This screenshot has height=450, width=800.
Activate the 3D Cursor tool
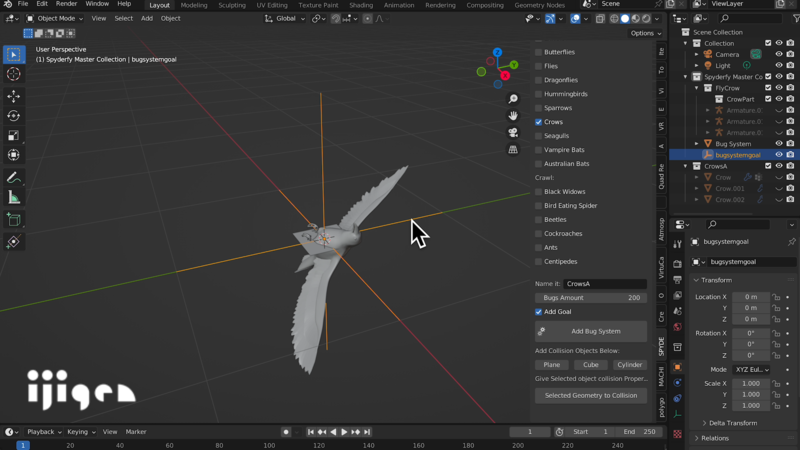14,74
